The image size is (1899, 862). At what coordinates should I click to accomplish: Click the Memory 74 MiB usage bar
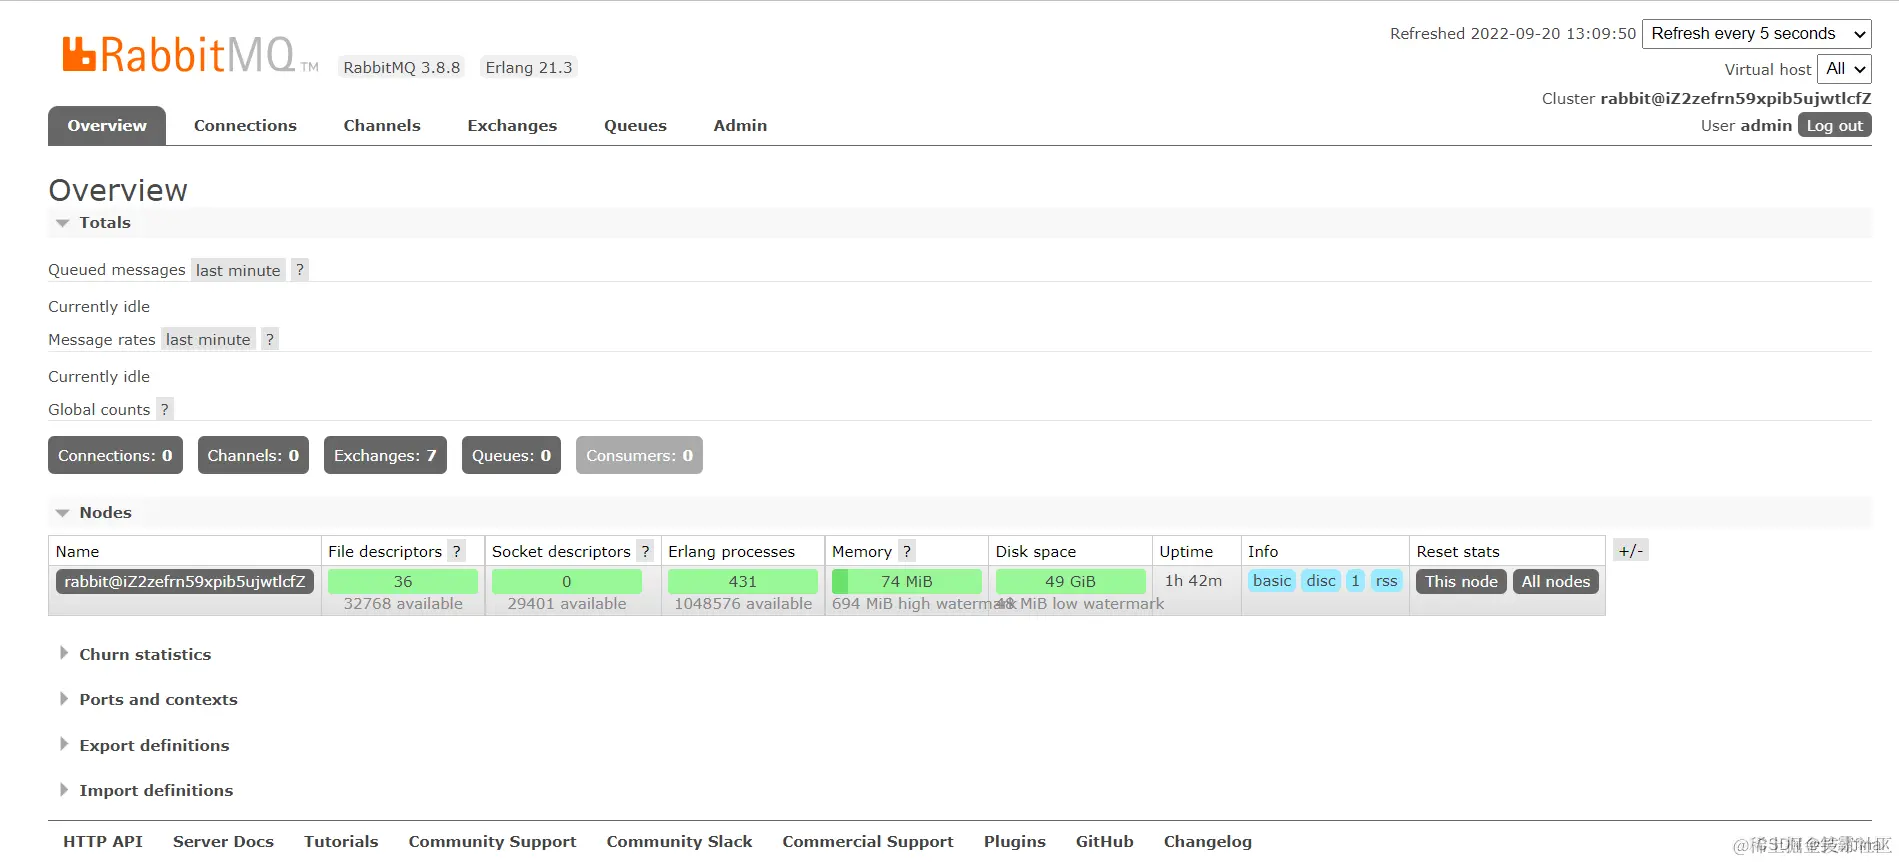(x=907, y=582)
